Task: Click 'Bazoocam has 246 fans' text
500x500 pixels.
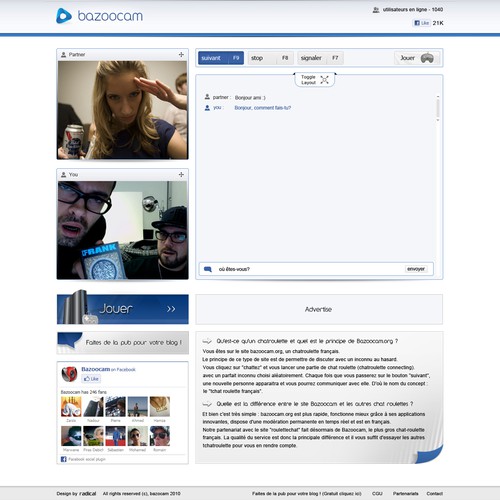Action: [84, 392]
